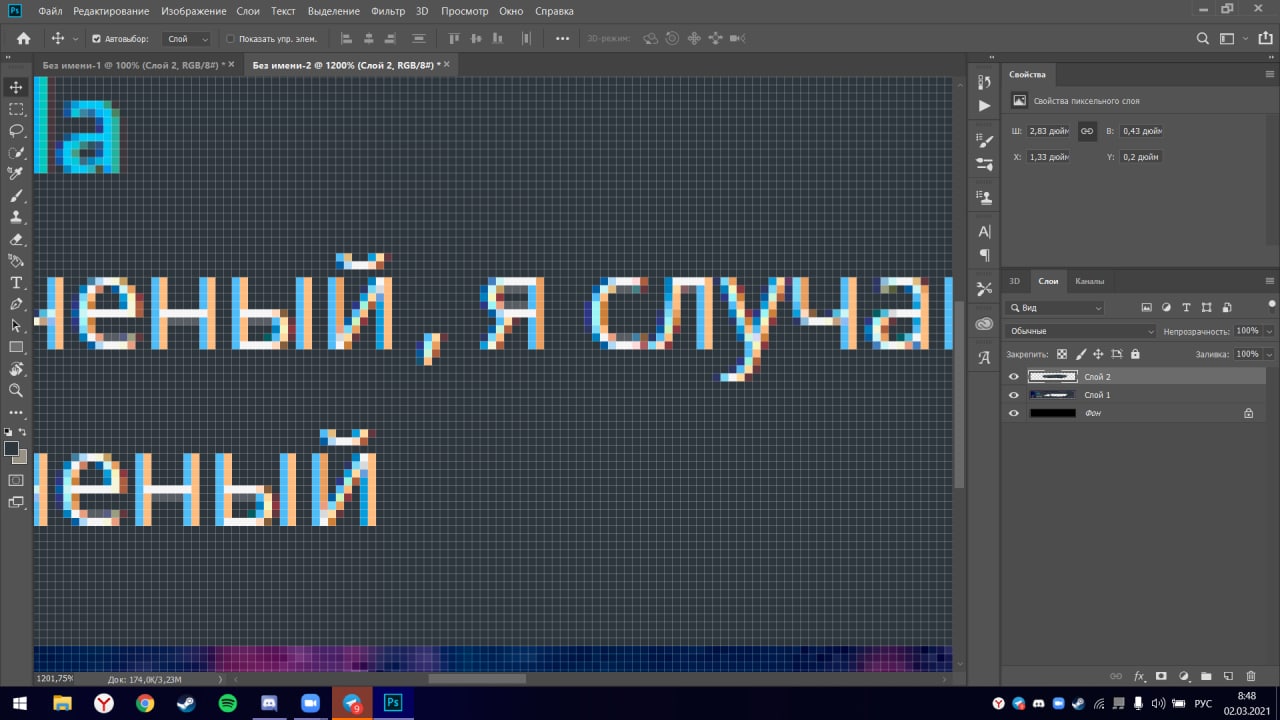
Task: Open the Brush Settings panel icon
Action: (984, 142)
